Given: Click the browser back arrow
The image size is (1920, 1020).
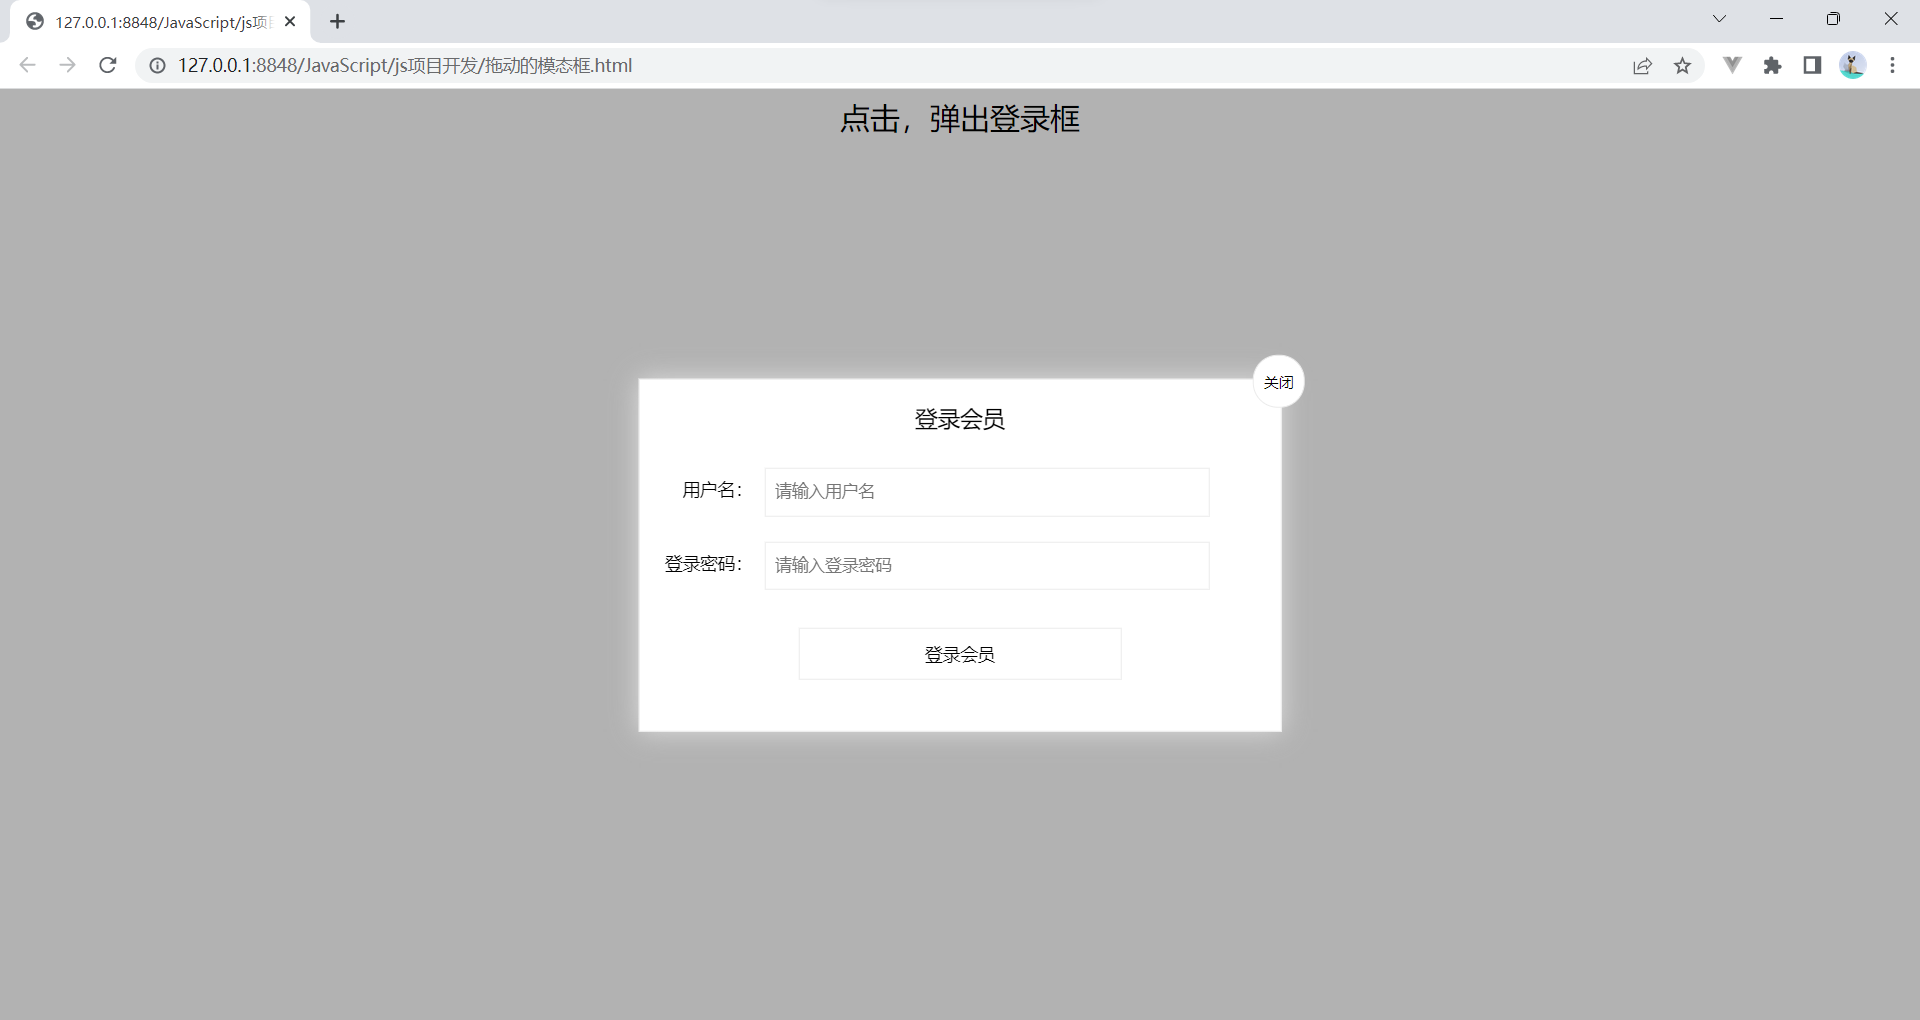Looking at the screenshot, I should 27,65.
